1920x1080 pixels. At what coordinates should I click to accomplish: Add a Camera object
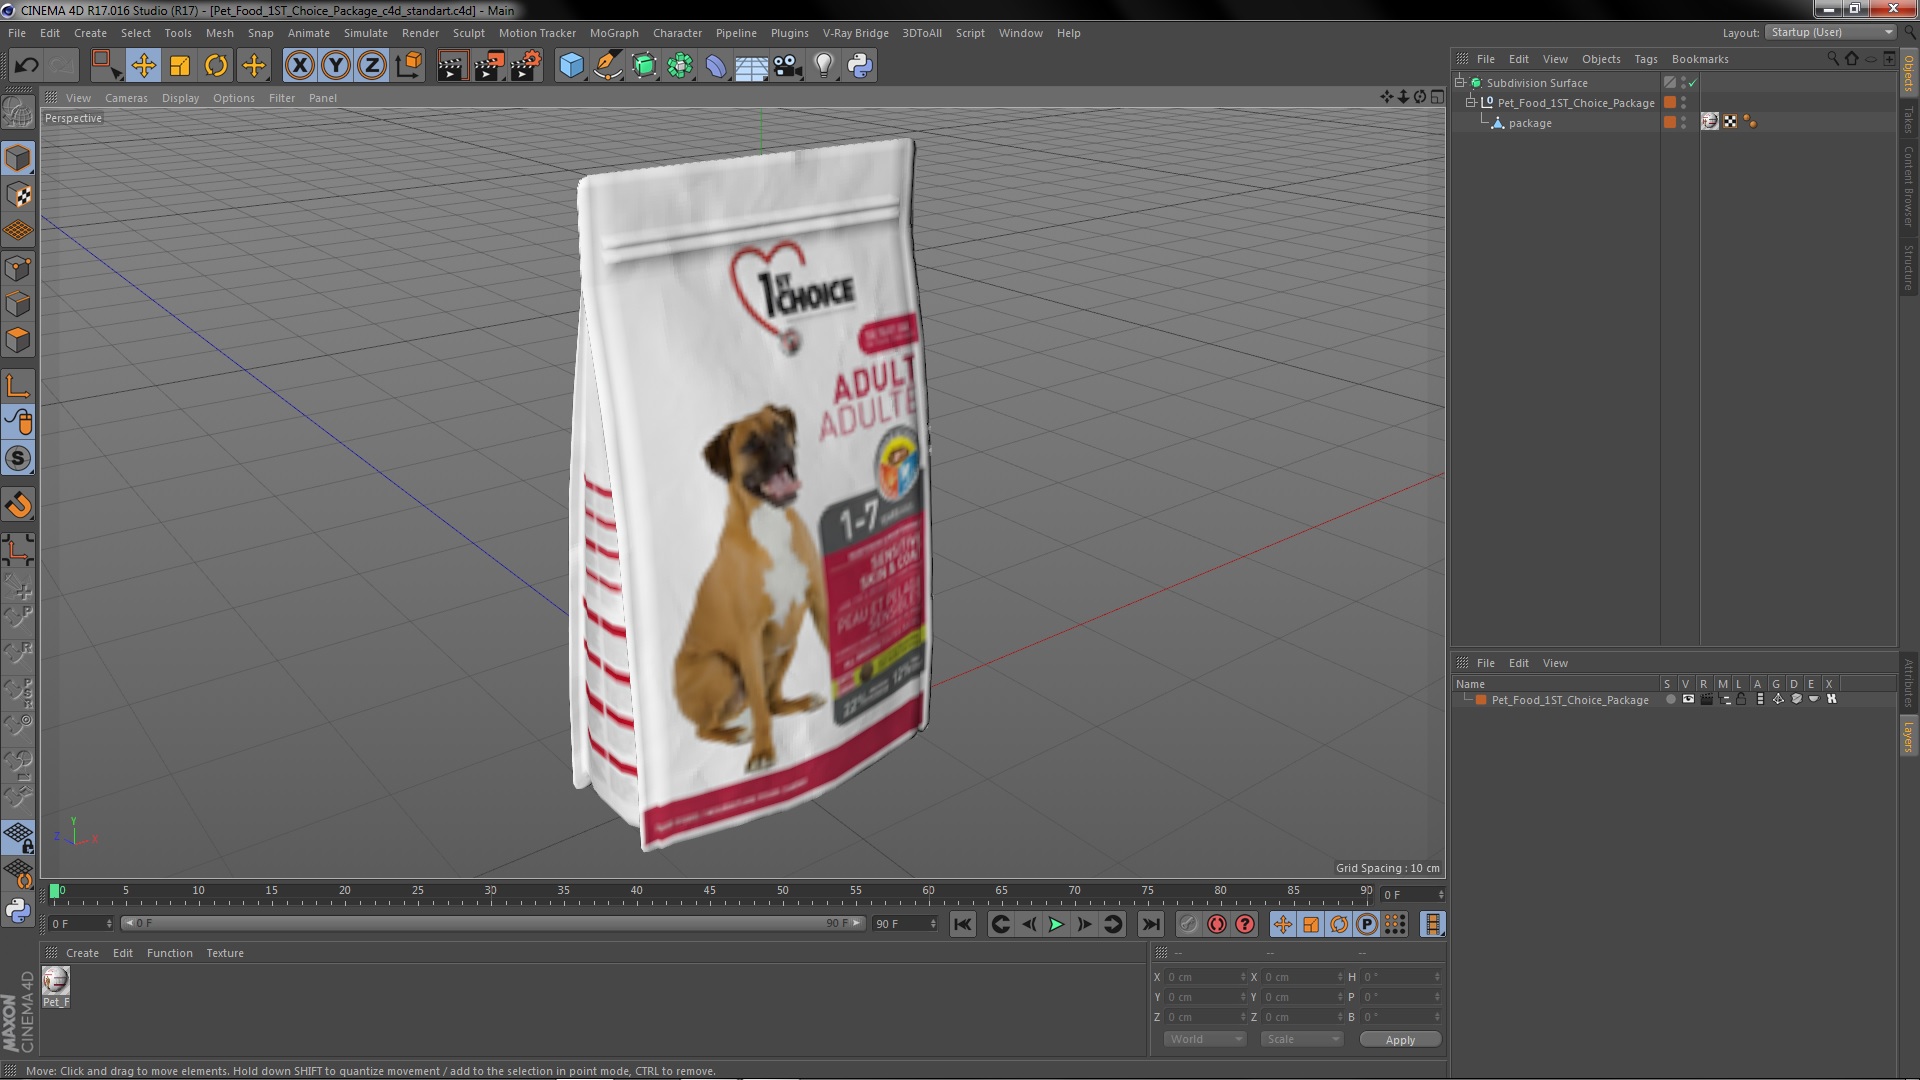(x=788, y=66)
